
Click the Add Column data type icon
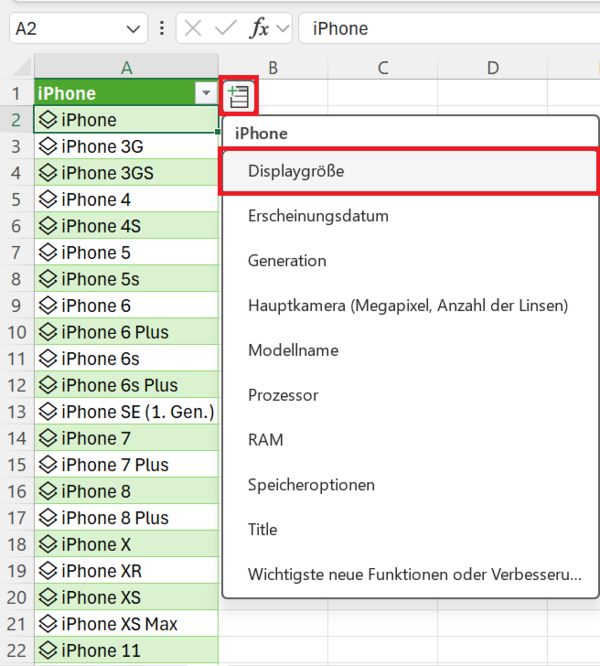240,96
